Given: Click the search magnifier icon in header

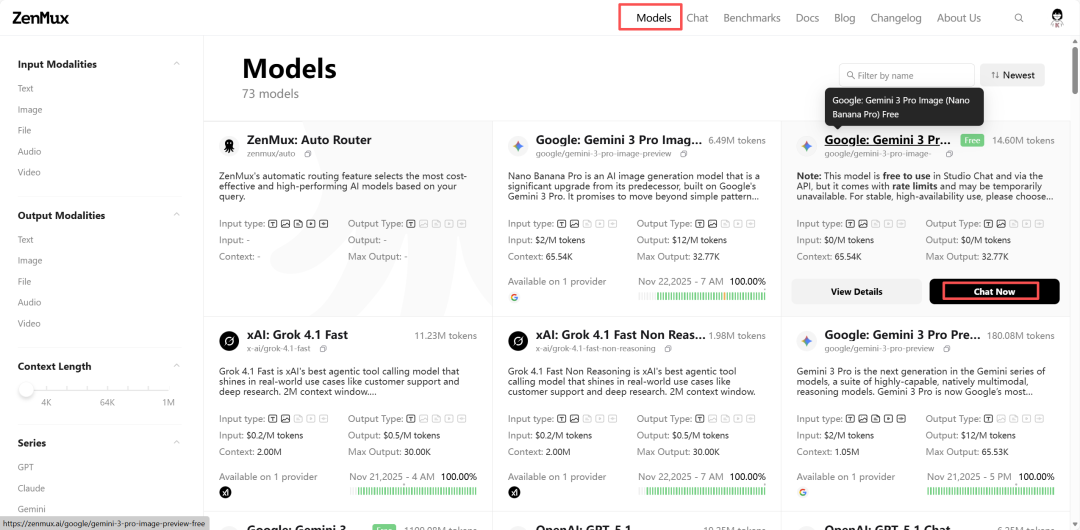Looking at the screenshot, I should (x=1019, y=18).
